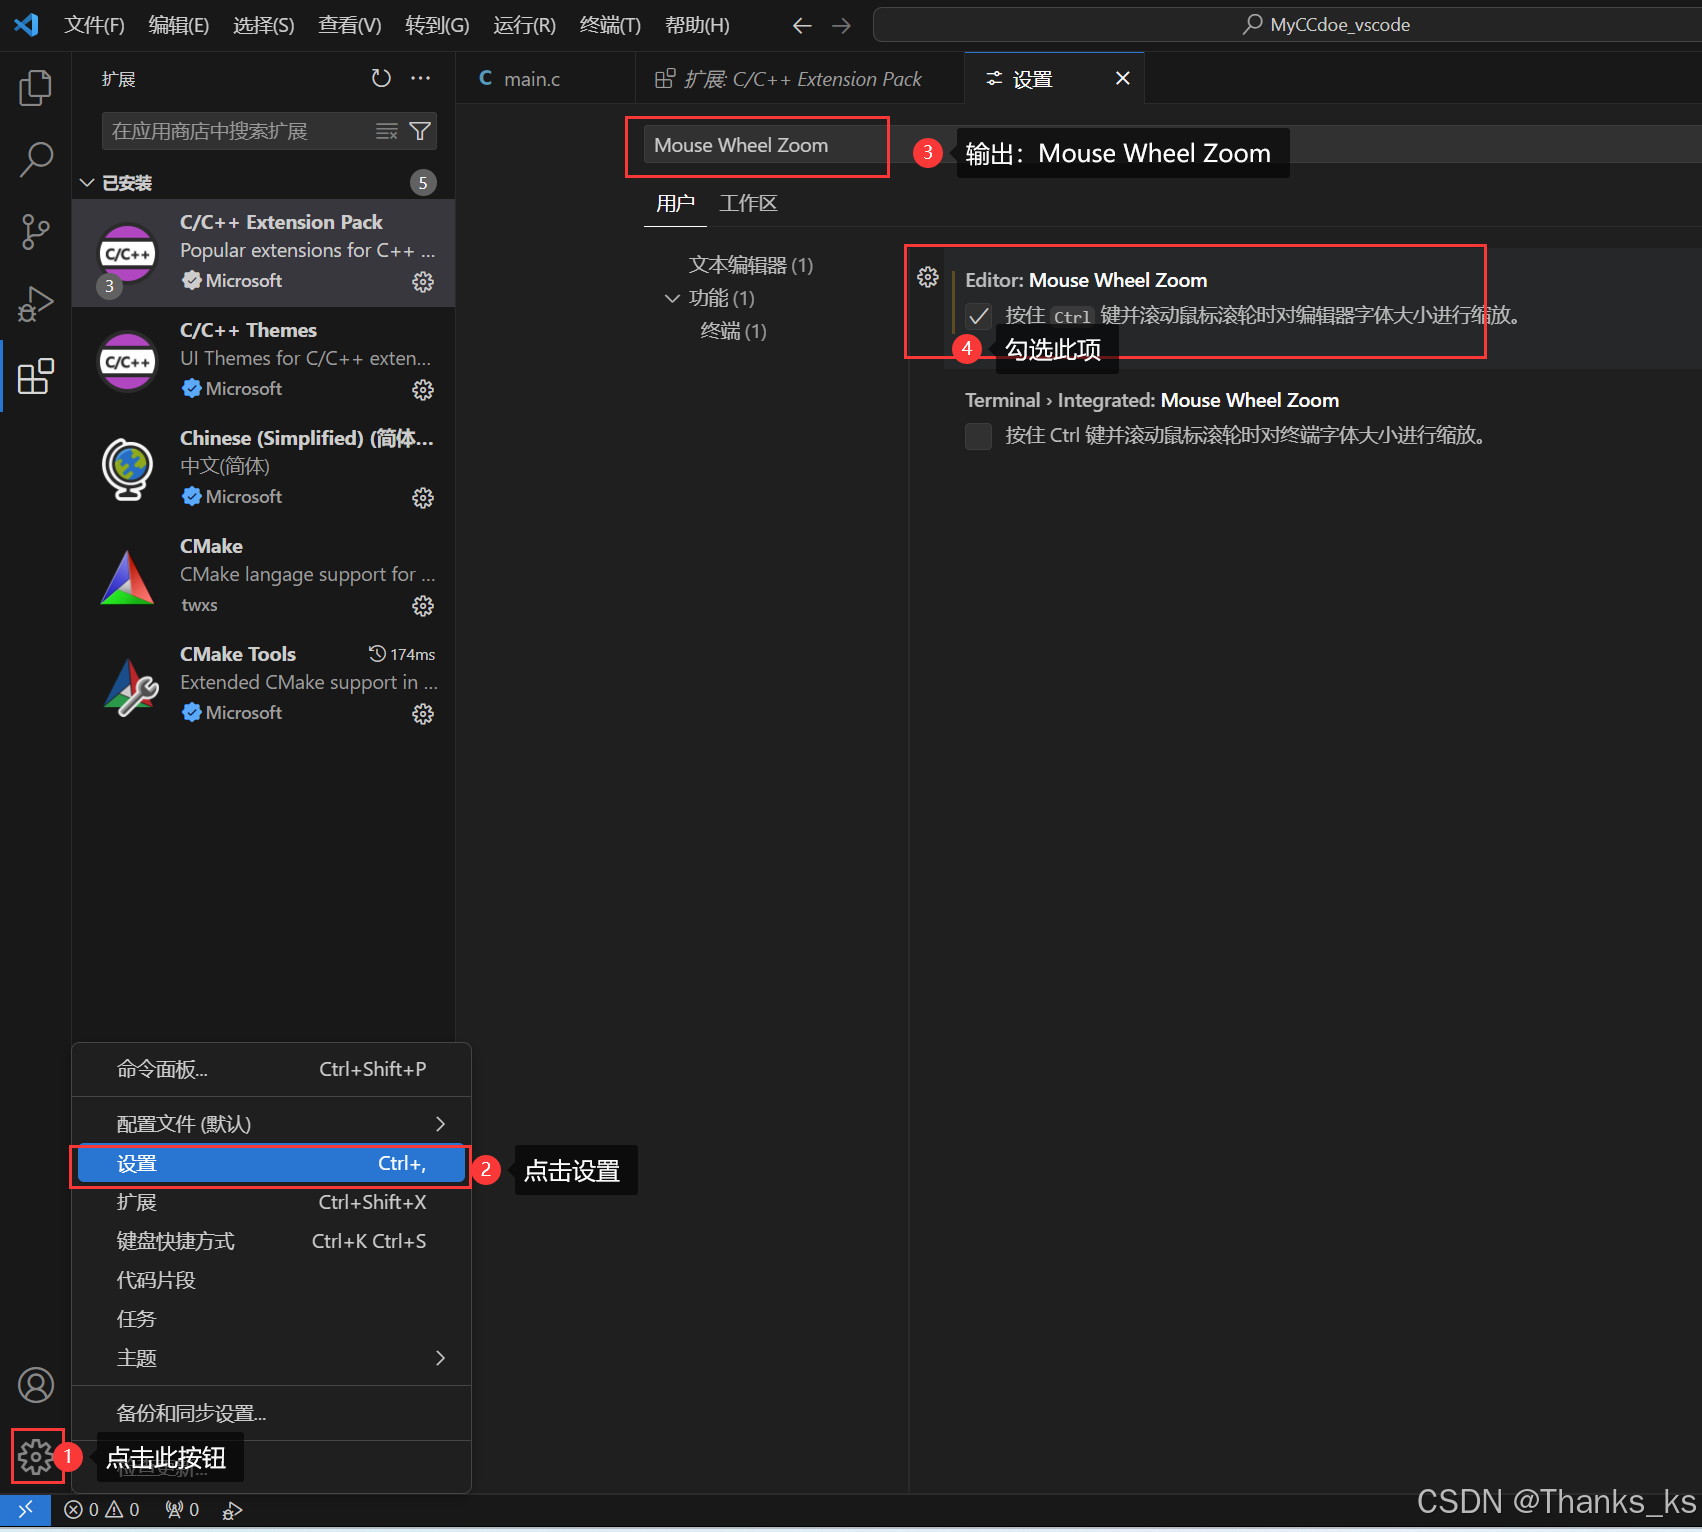Image resolution: width=1702 pixels, height=1532 pixels.
Task: Select the C/C++ Themes extension entry
Action: 264,361
